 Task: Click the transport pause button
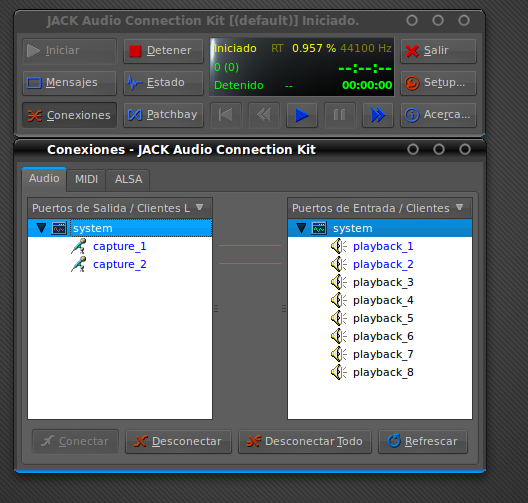[339, 115]
